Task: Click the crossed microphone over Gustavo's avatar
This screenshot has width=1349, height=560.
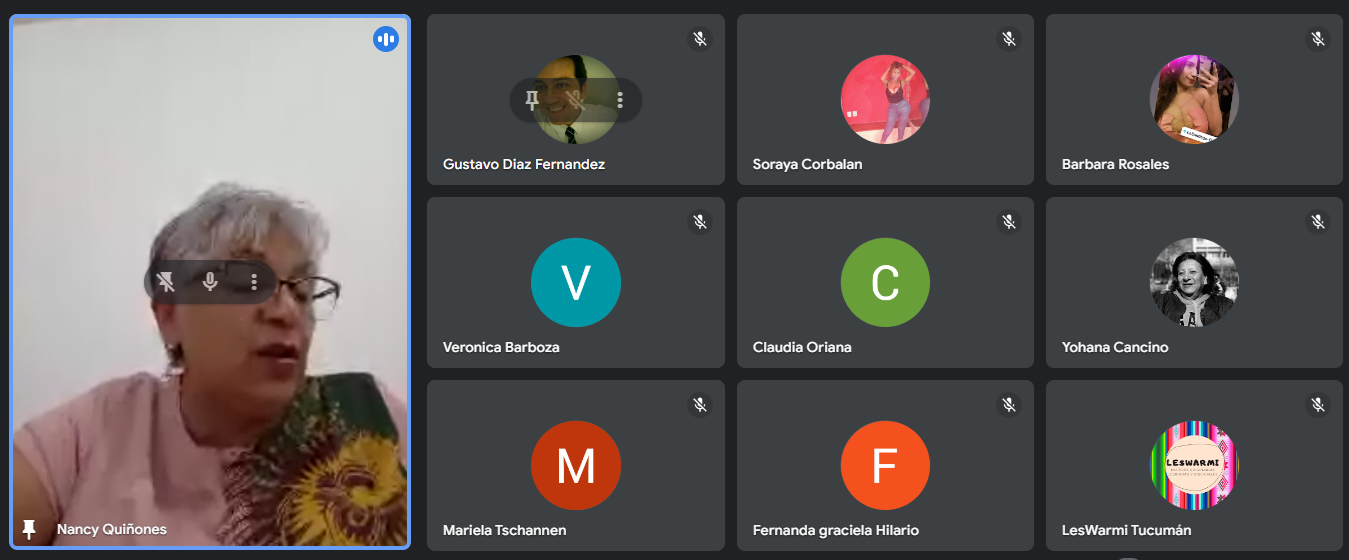Action: [x=576, y=100]
